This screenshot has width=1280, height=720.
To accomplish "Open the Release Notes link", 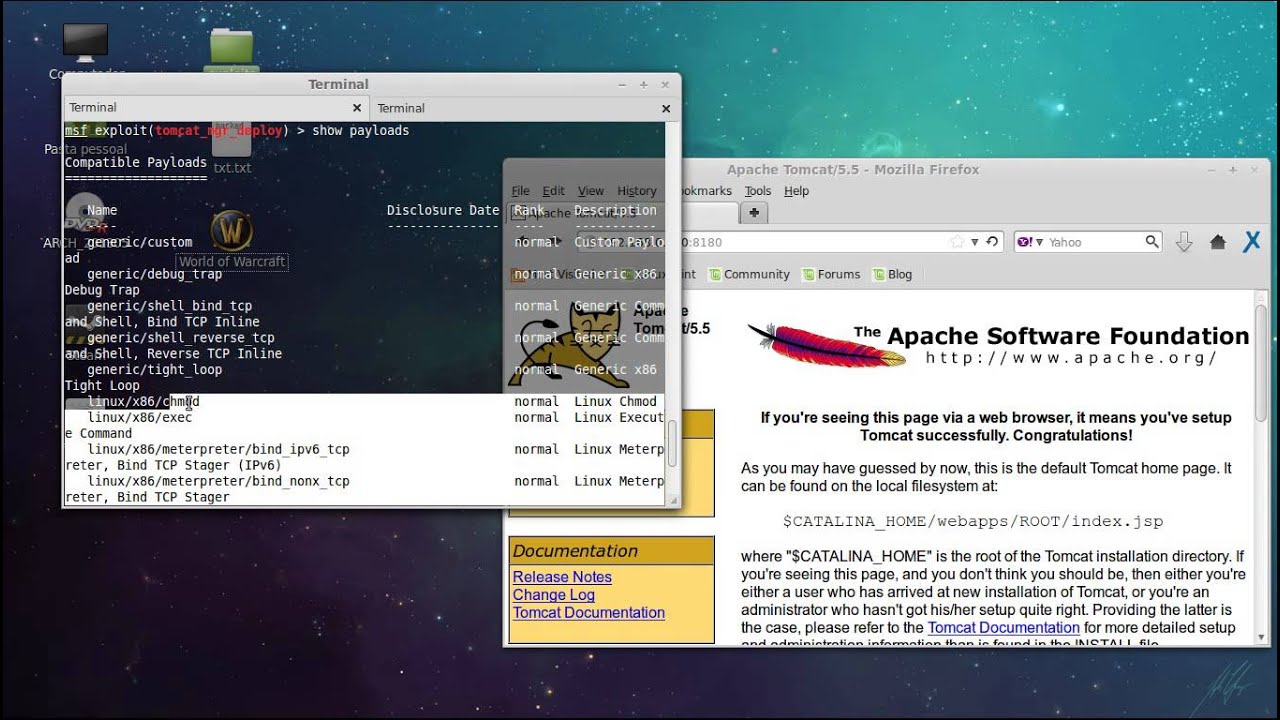I will [x=562, y=577].
